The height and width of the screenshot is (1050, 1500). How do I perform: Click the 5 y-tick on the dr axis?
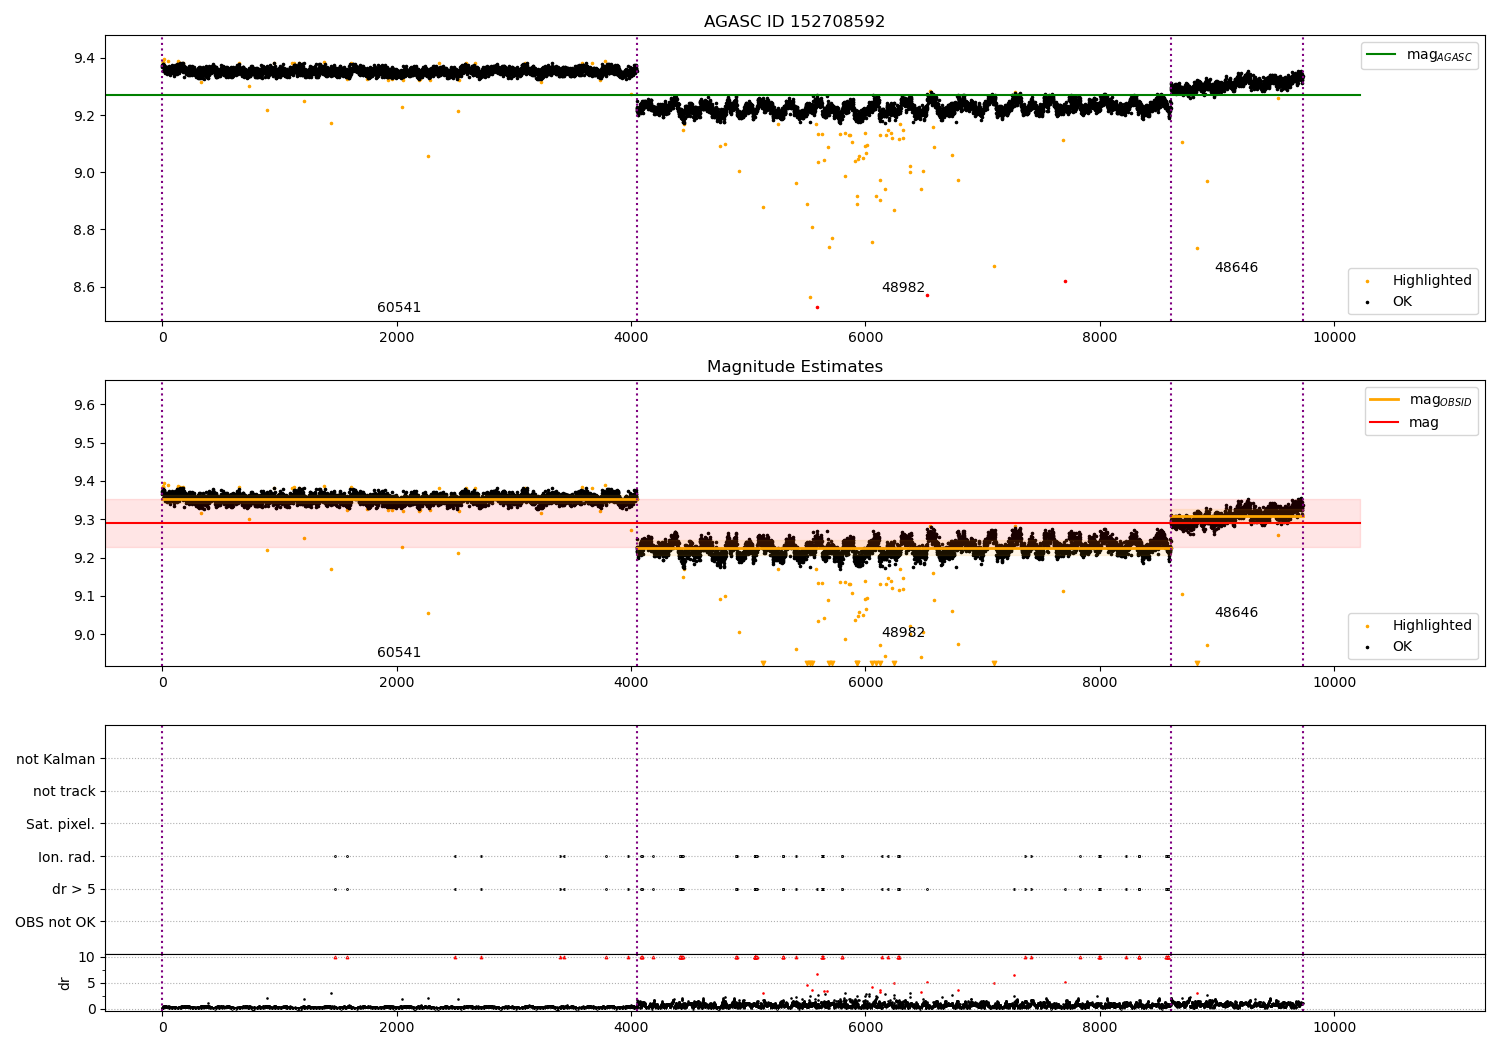91,983
